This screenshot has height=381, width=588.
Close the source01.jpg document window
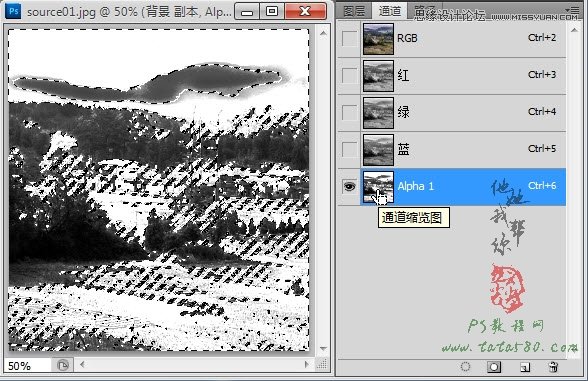pos(305,12)
